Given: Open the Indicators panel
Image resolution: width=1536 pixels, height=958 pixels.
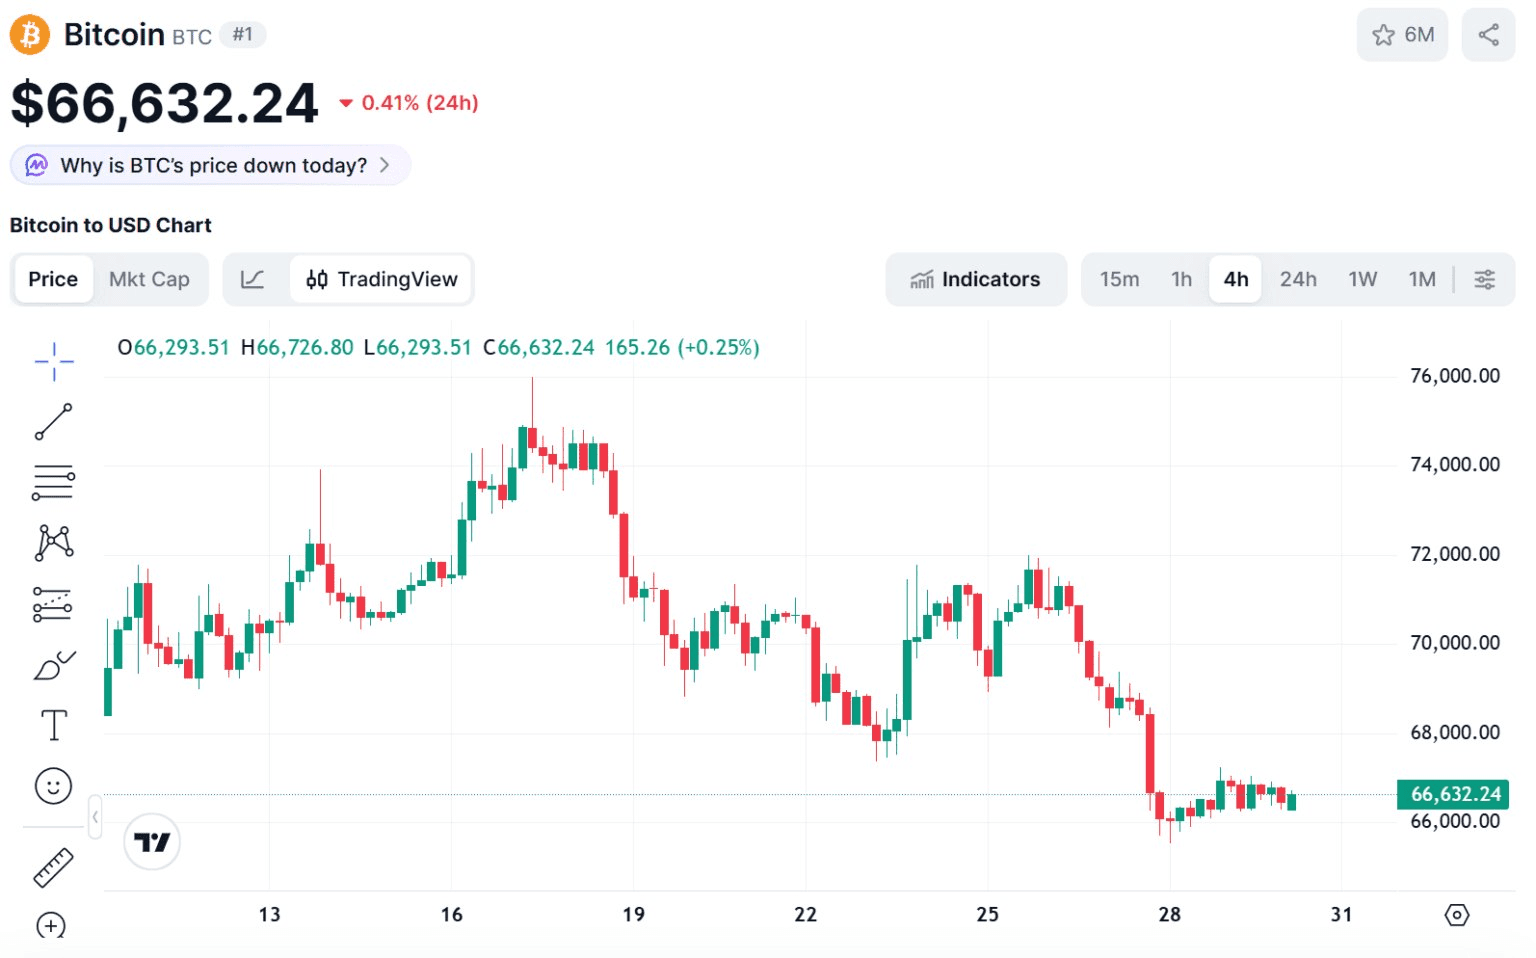Looking at the screenshot, I should [x=976, y=279].
